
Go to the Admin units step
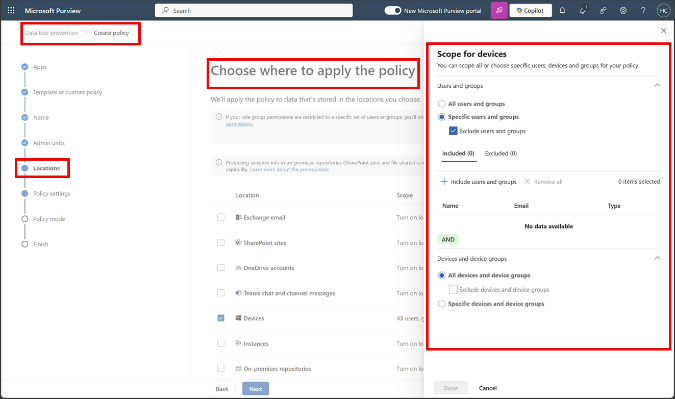[49, 143]
